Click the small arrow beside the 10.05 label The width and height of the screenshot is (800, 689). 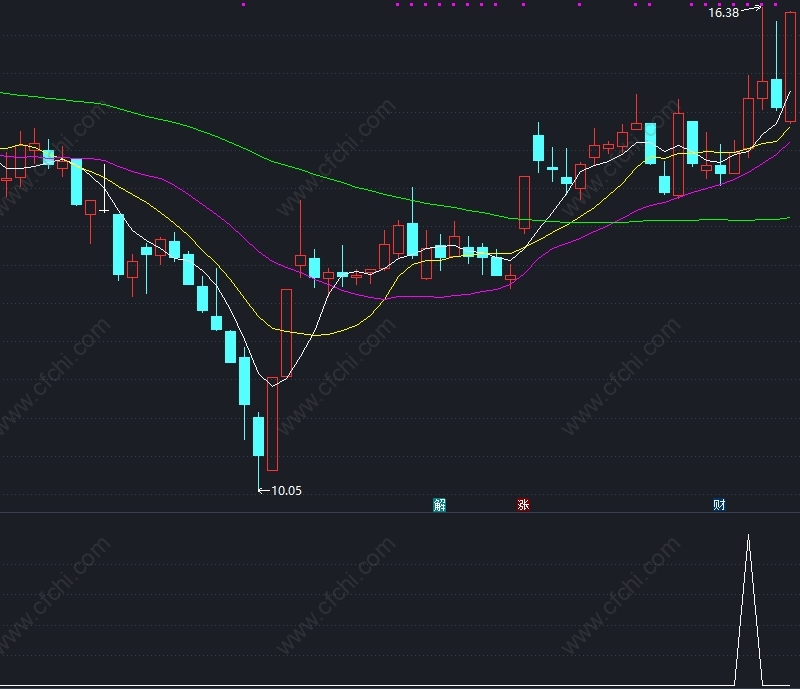pos(263,490)
